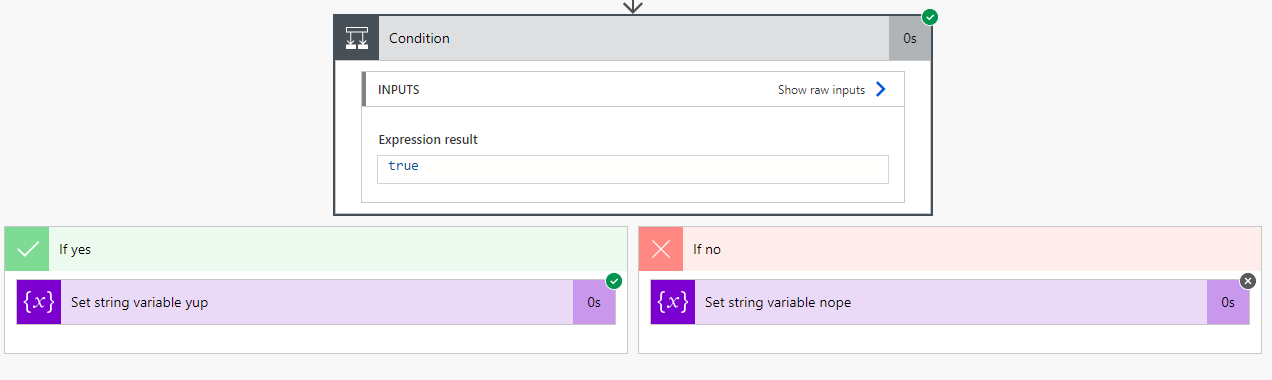Open Show raw inputs chevron

[880, 89]
